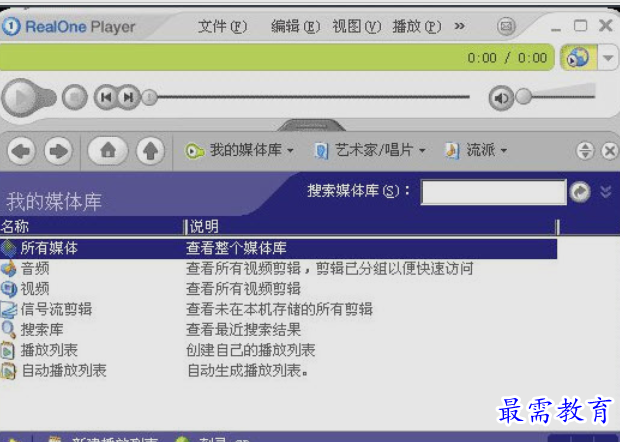Click the navigate Forward arrow
The image size is (620, 442).
tap(58, 151)
